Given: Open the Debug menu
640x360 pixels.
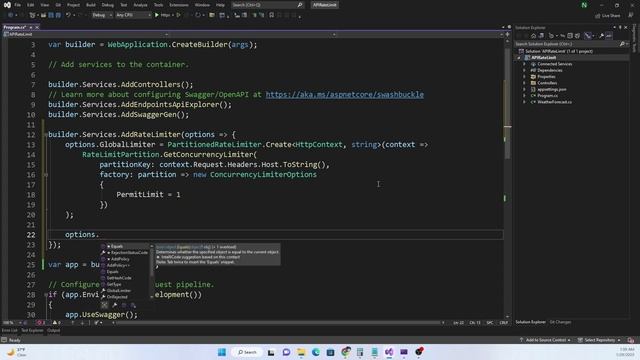Looking at the screenshot, I should (108, 5).
